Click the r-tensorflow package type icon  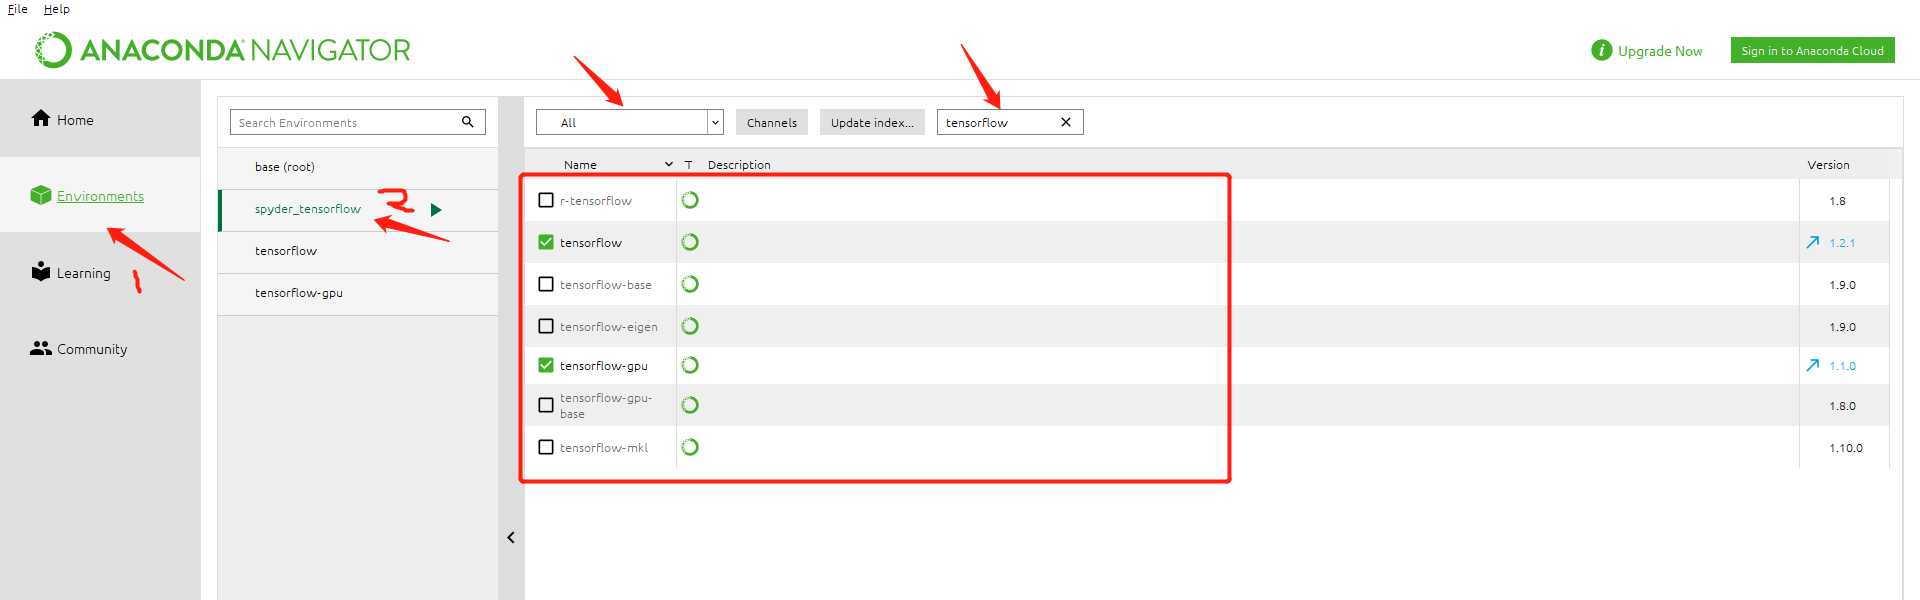coord(690,200)
